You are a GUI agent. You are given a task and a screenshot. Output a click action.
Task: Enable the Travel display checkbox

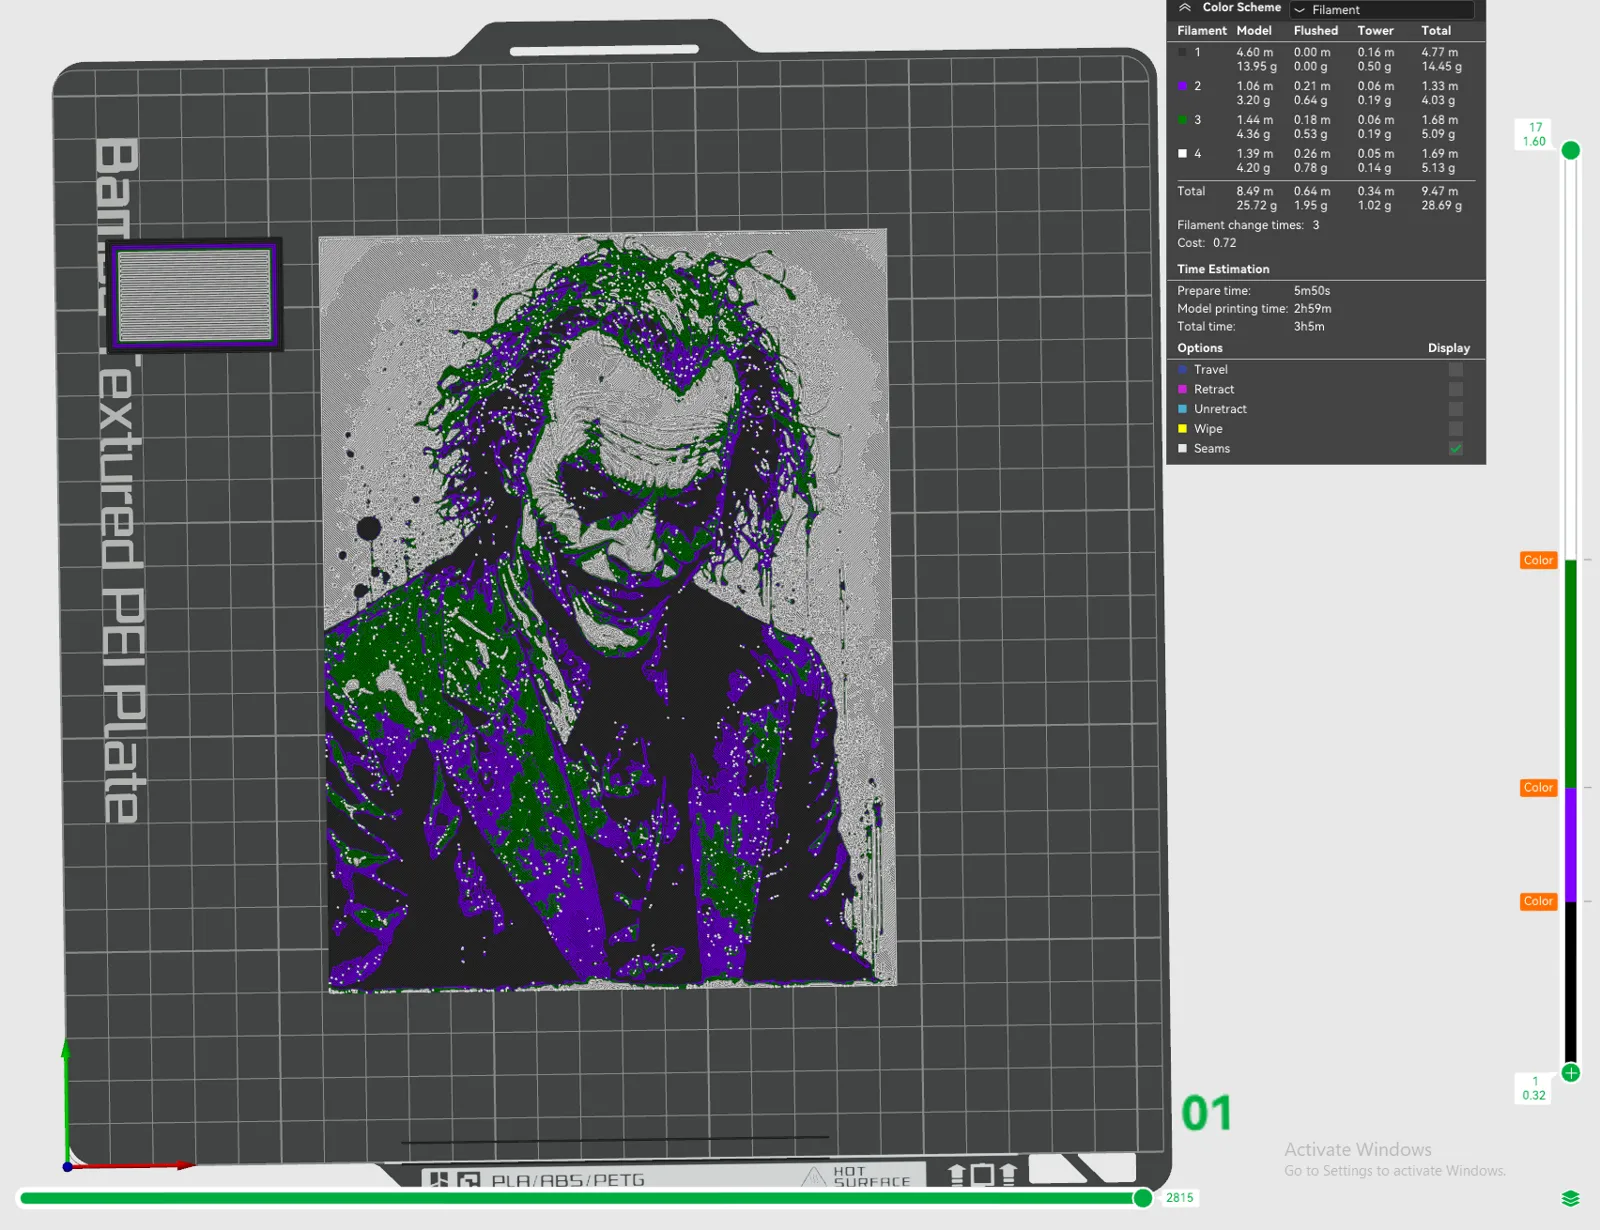[1456, 370]
